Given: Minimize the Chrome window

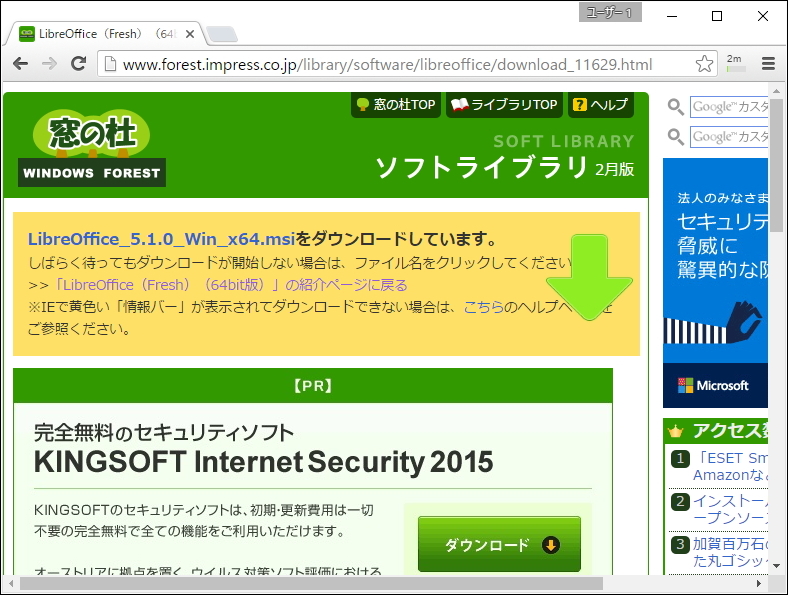Looking at the screenshot, I should click(672, 16).
